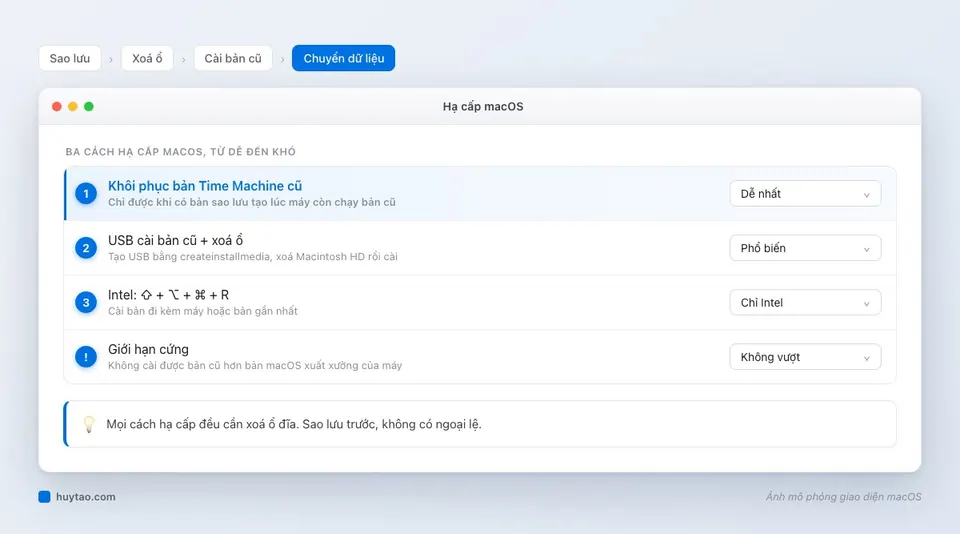Click the number 3 step badge
The image size is (960, 534).
tap(86, 303)
